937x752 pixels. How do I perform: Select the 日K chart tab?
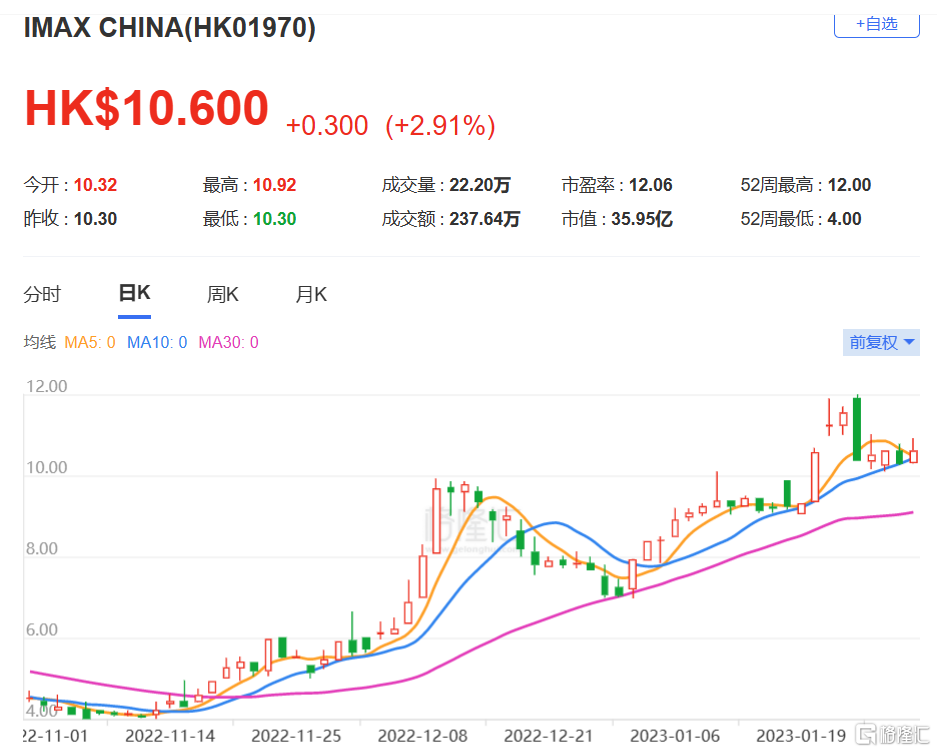click(x=134, y=294)
